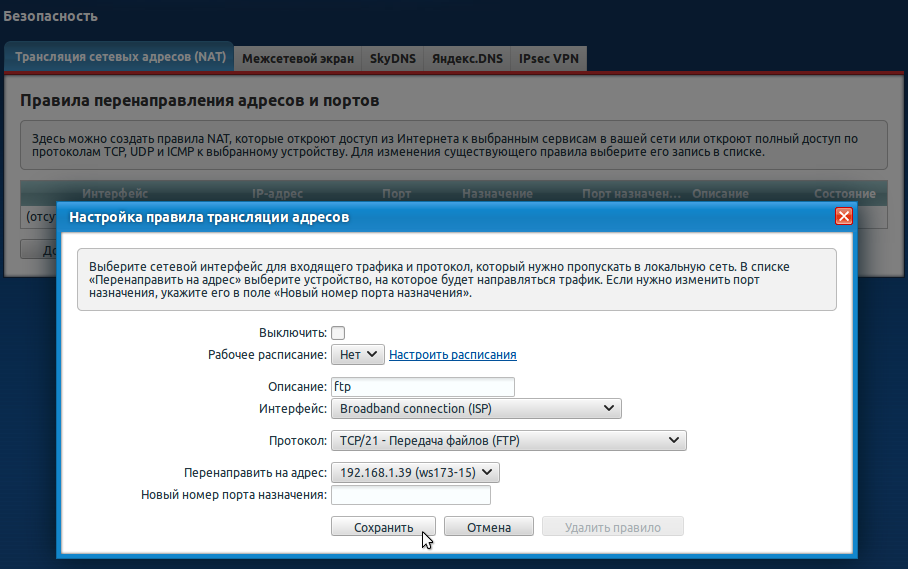Viewport: 908px width, 569px height.
Task: Open the Протокол TCP/21 dropdown
Action: tap(508, 441)
